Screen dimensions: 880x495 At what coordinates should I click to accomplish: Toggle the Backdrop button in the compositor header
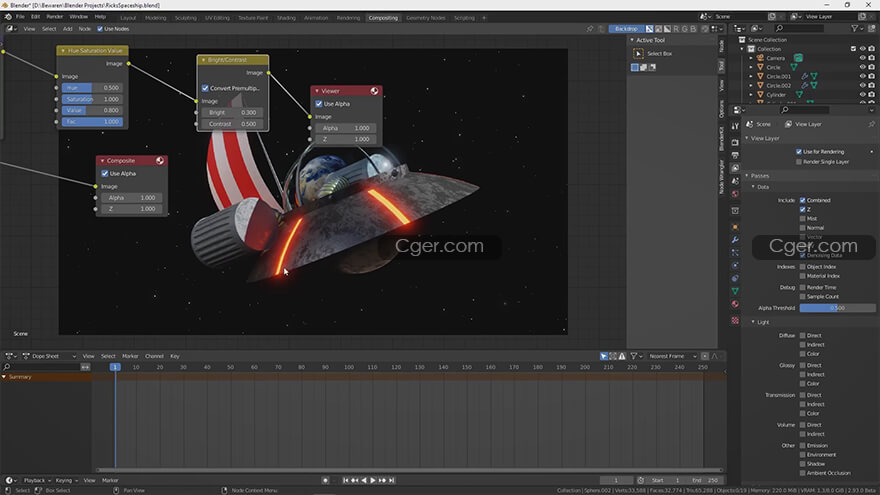[626, 29]
